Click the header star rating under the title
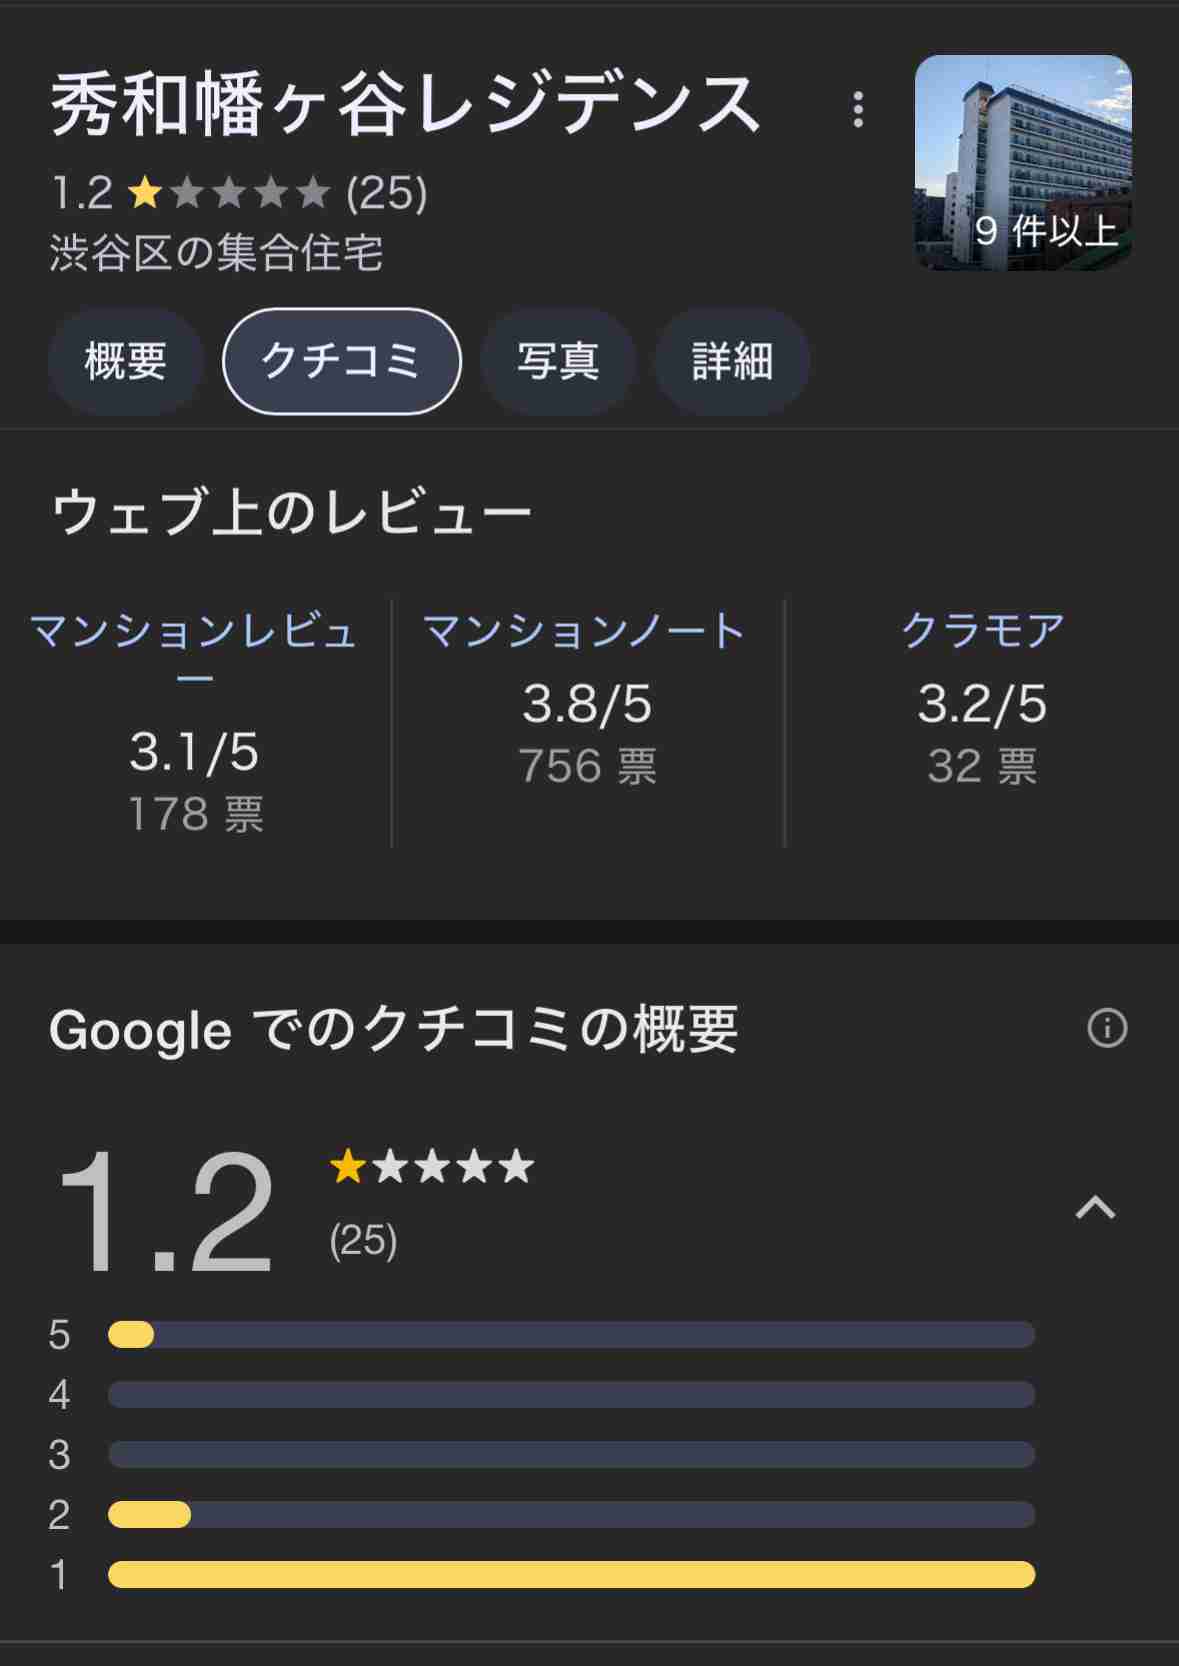 229,192
